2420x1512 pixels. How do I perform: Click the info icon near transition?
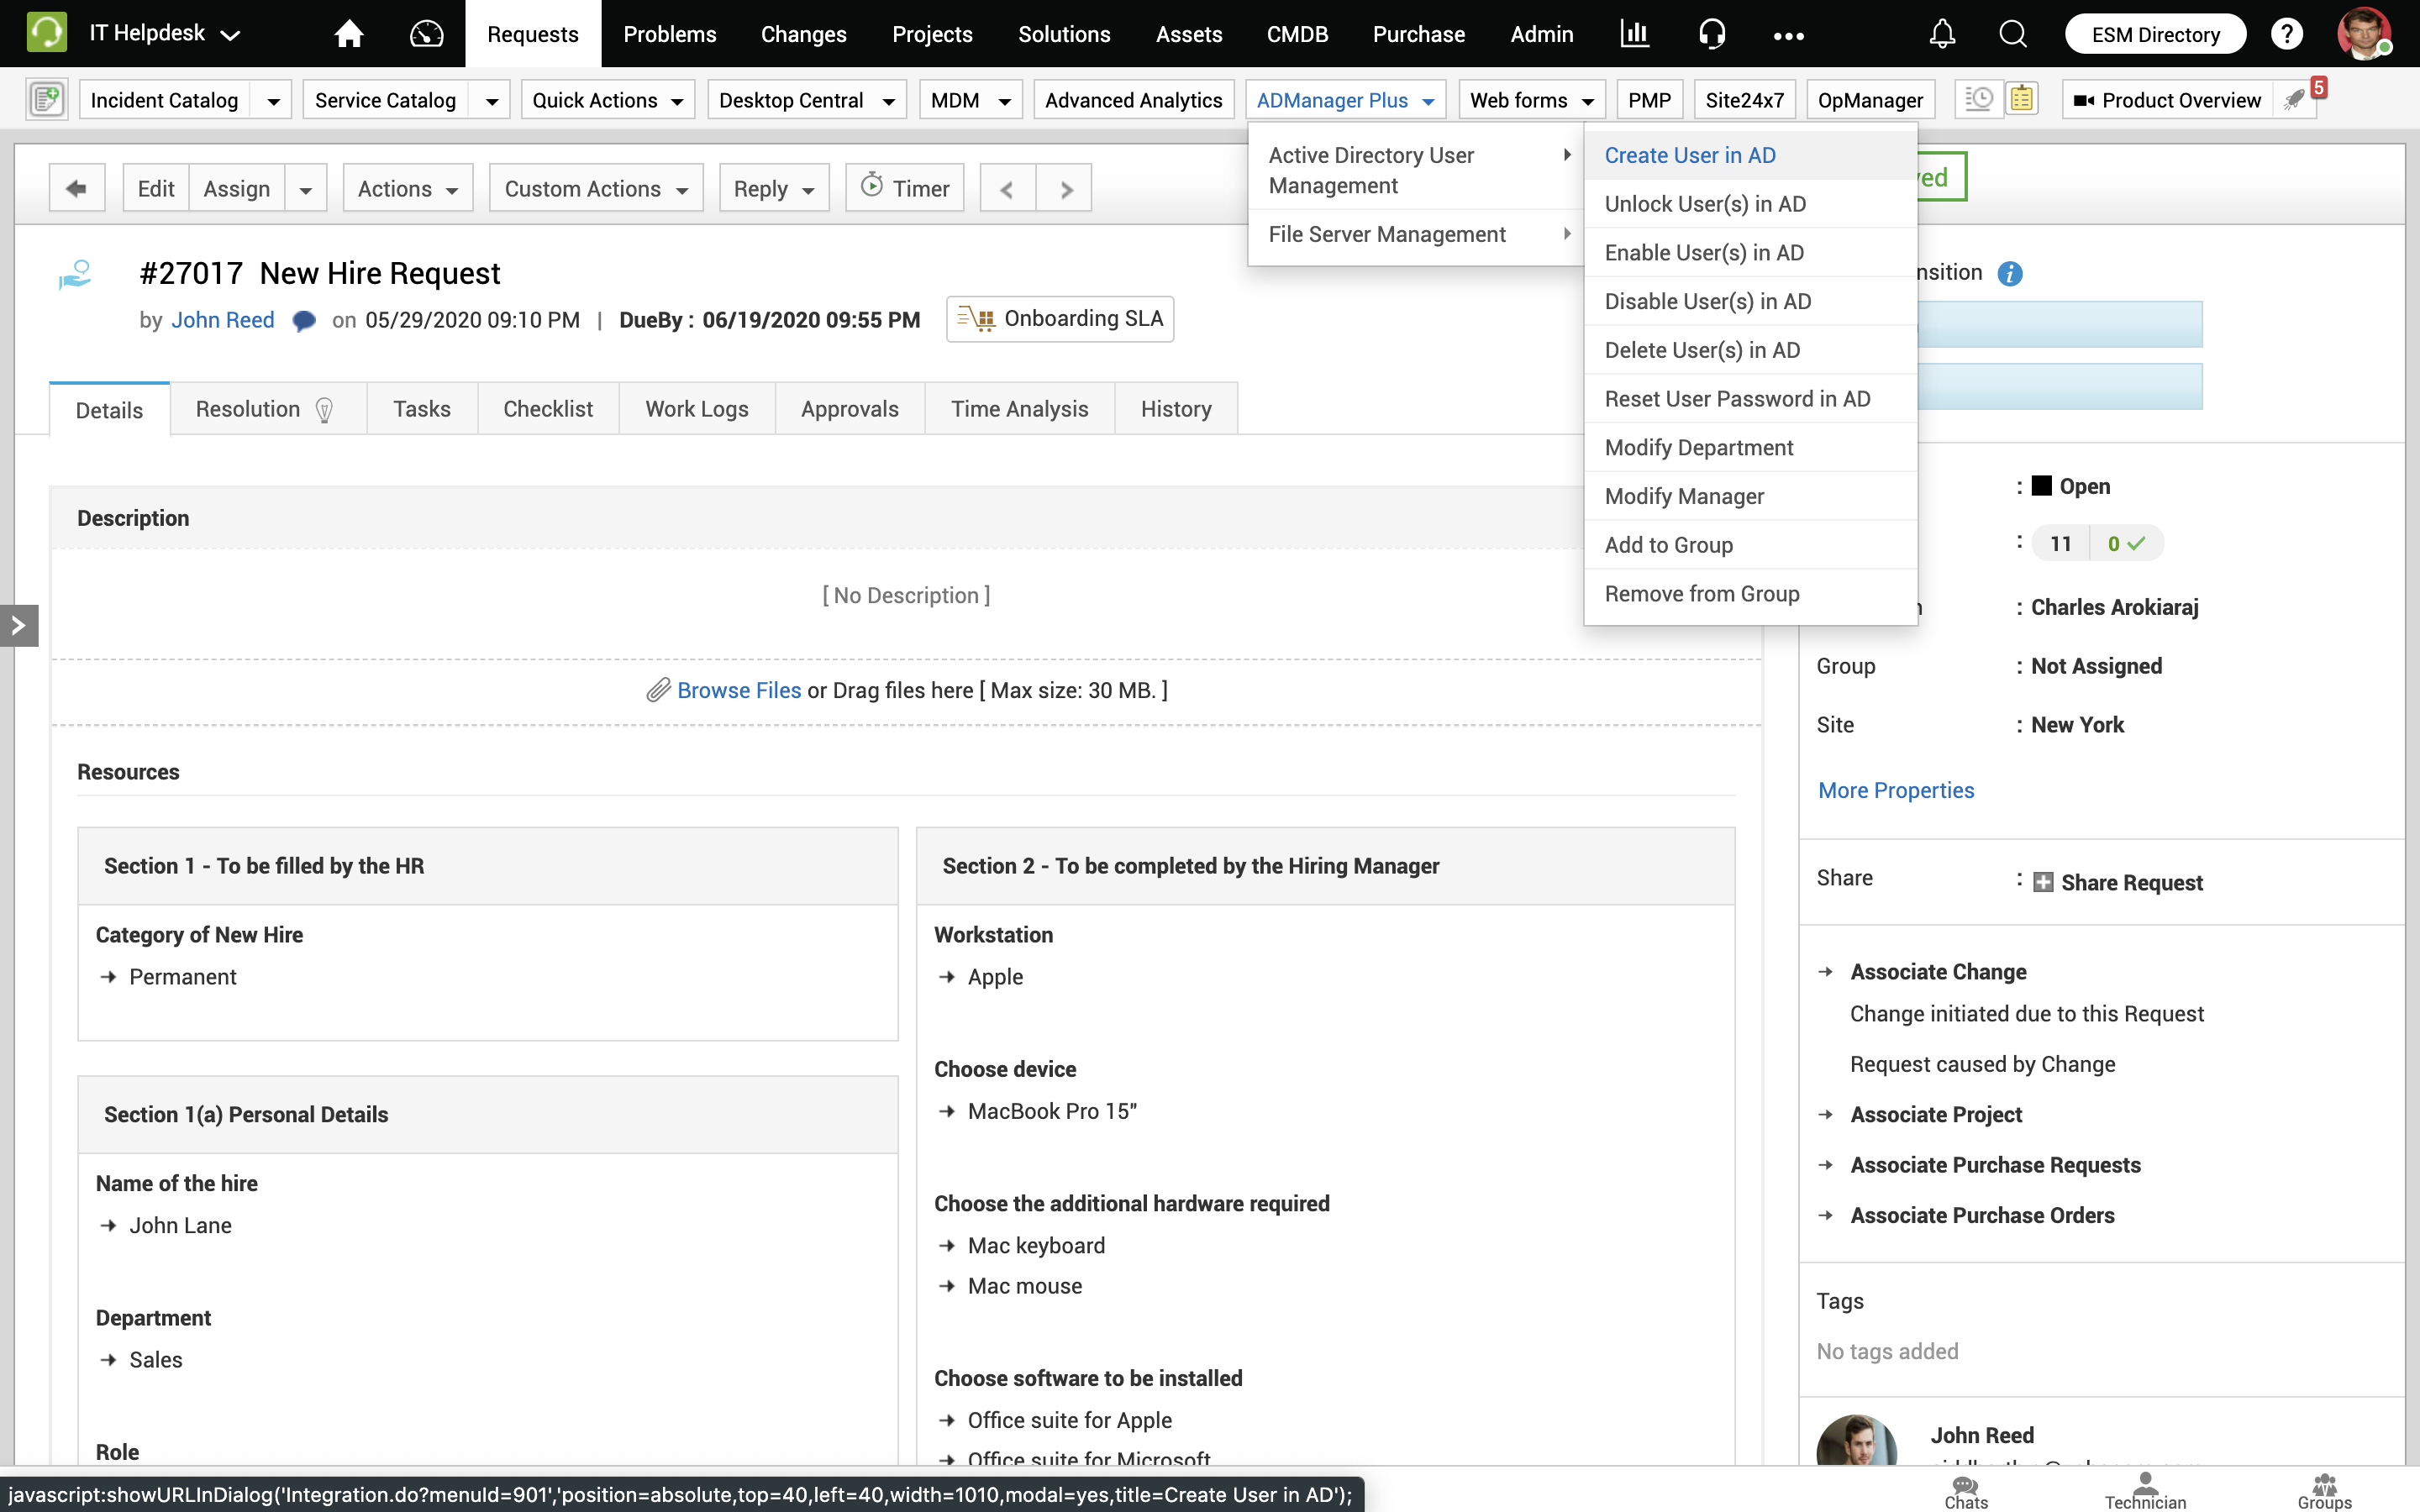coord(2010,273)
